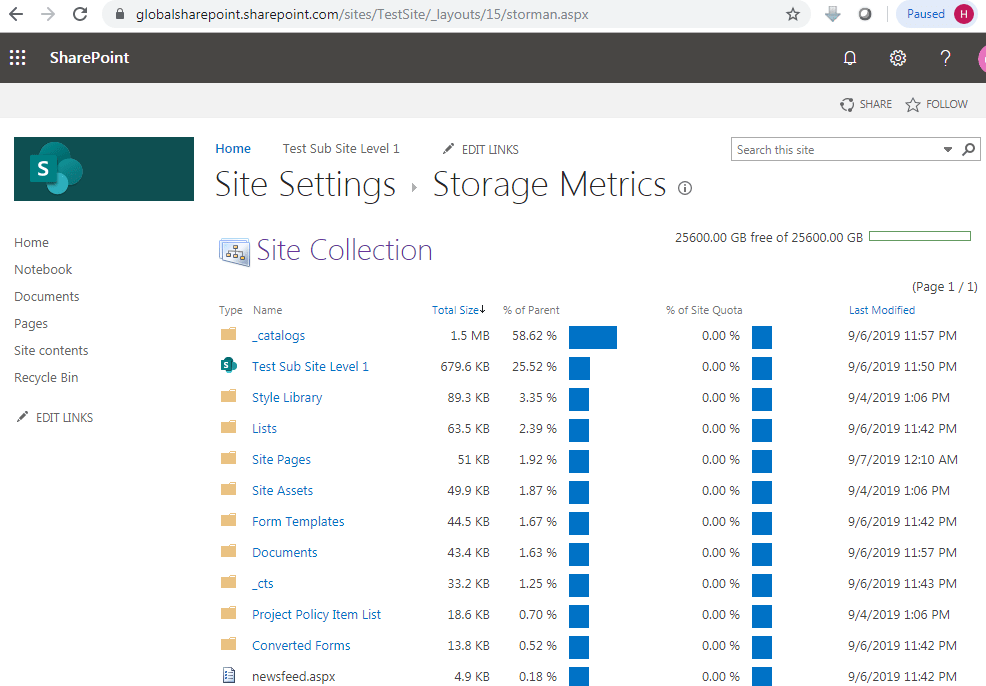Click the pencil icon in sidebar EDIT LINKS
This screenshot has height=686, width=986.
(x=22, y=416)
